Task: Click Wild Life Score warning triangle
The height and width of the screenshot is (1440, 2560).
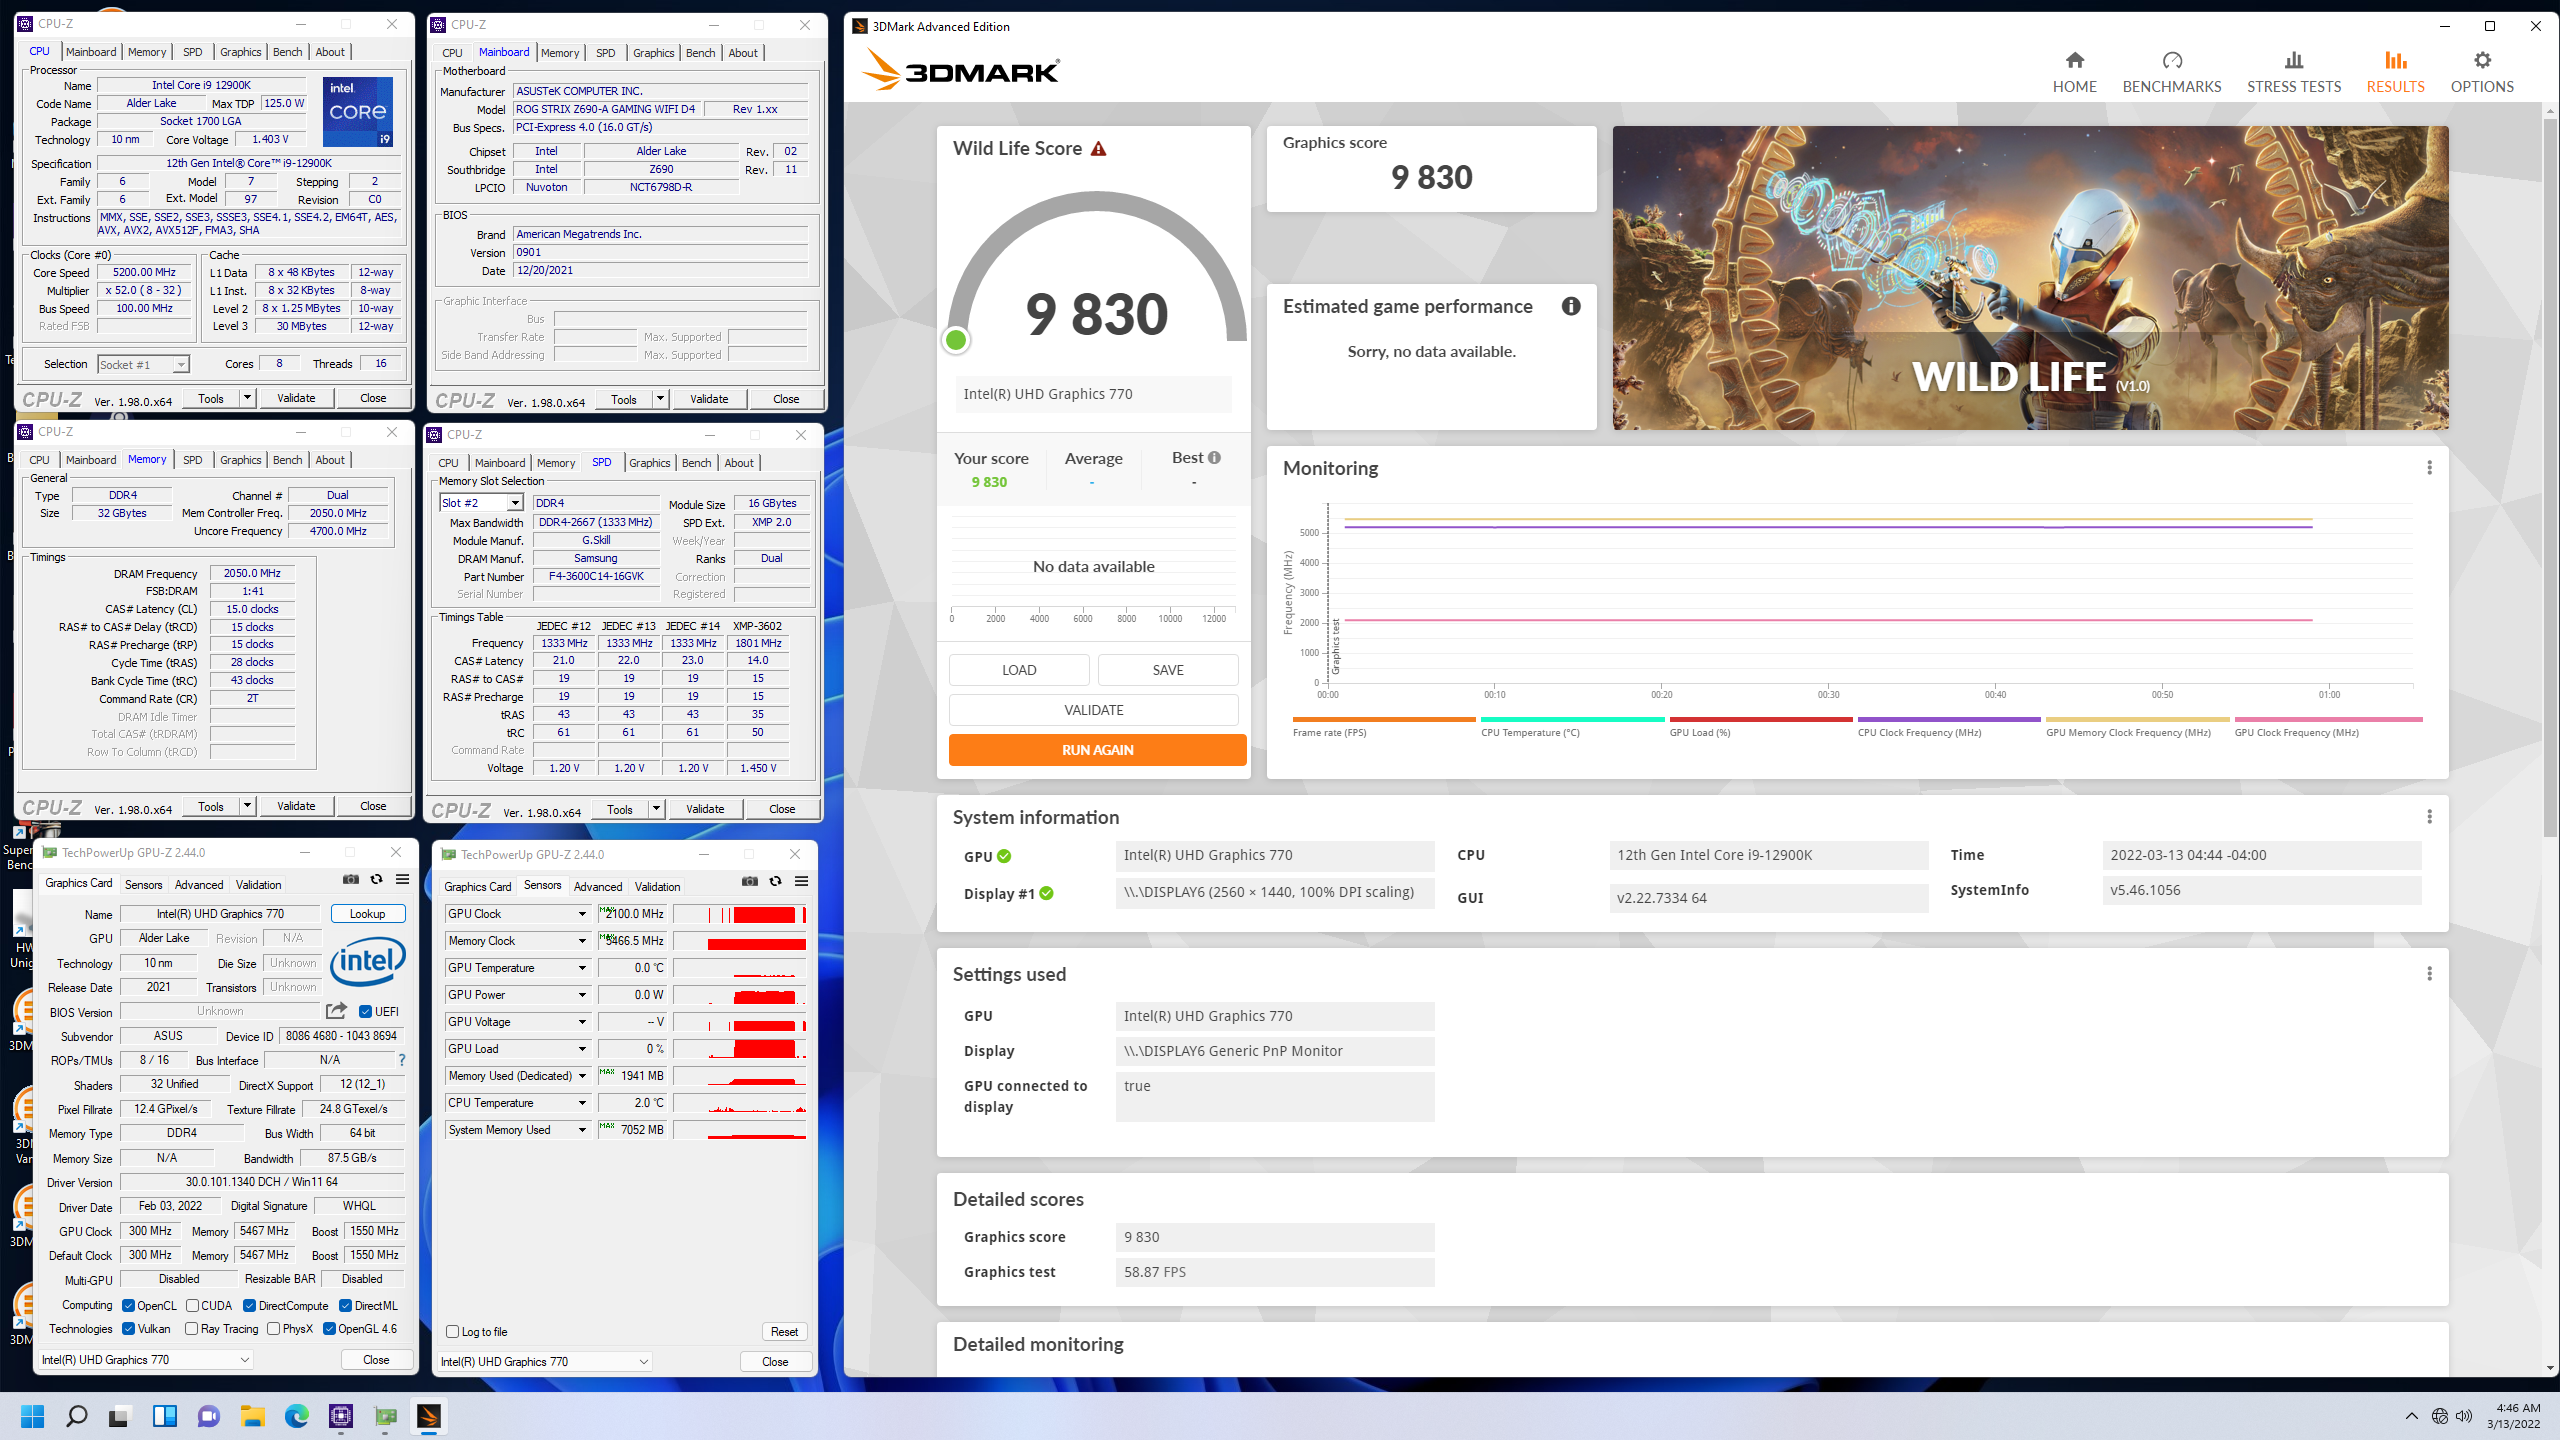Action: 1098,149
